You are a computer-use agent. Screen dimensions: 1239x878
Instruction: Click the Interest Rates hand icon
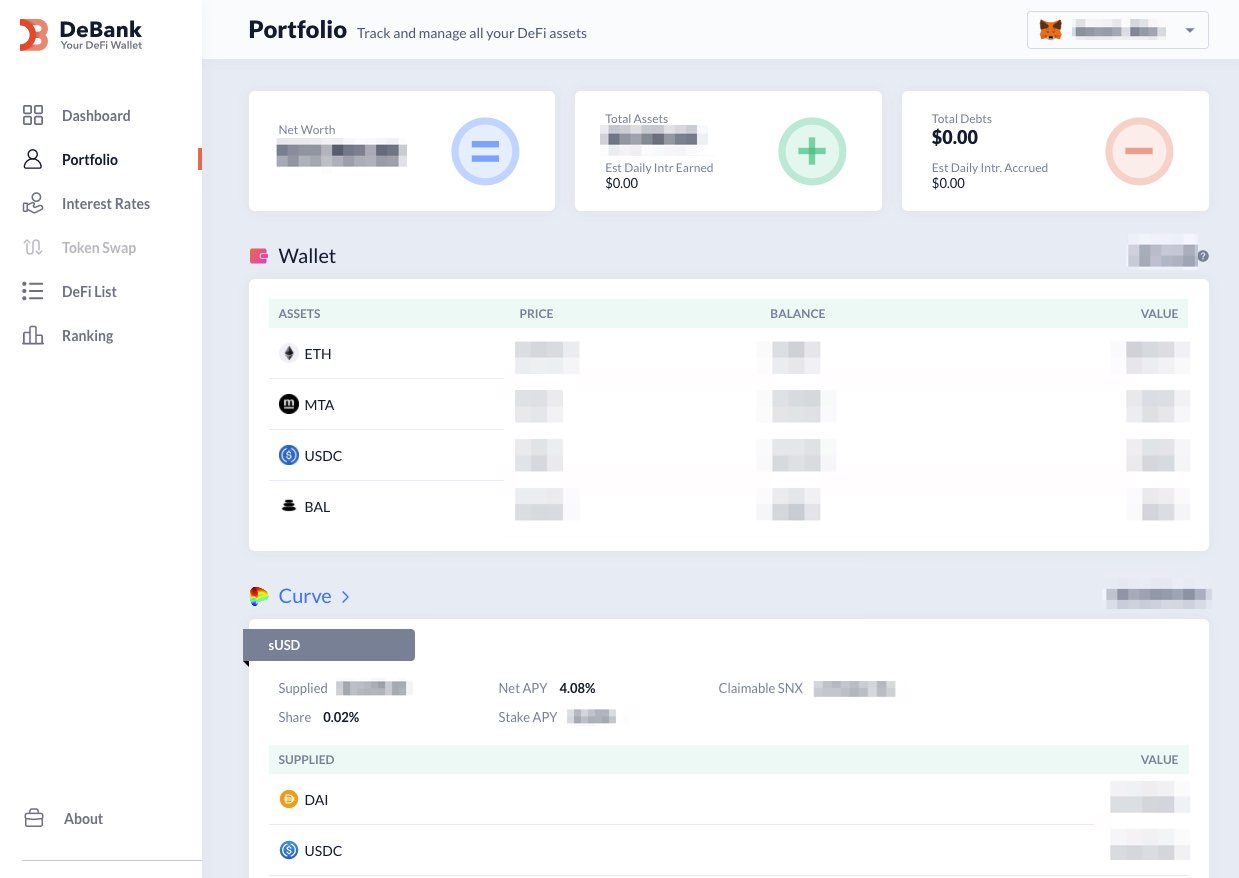coord(33,203)
